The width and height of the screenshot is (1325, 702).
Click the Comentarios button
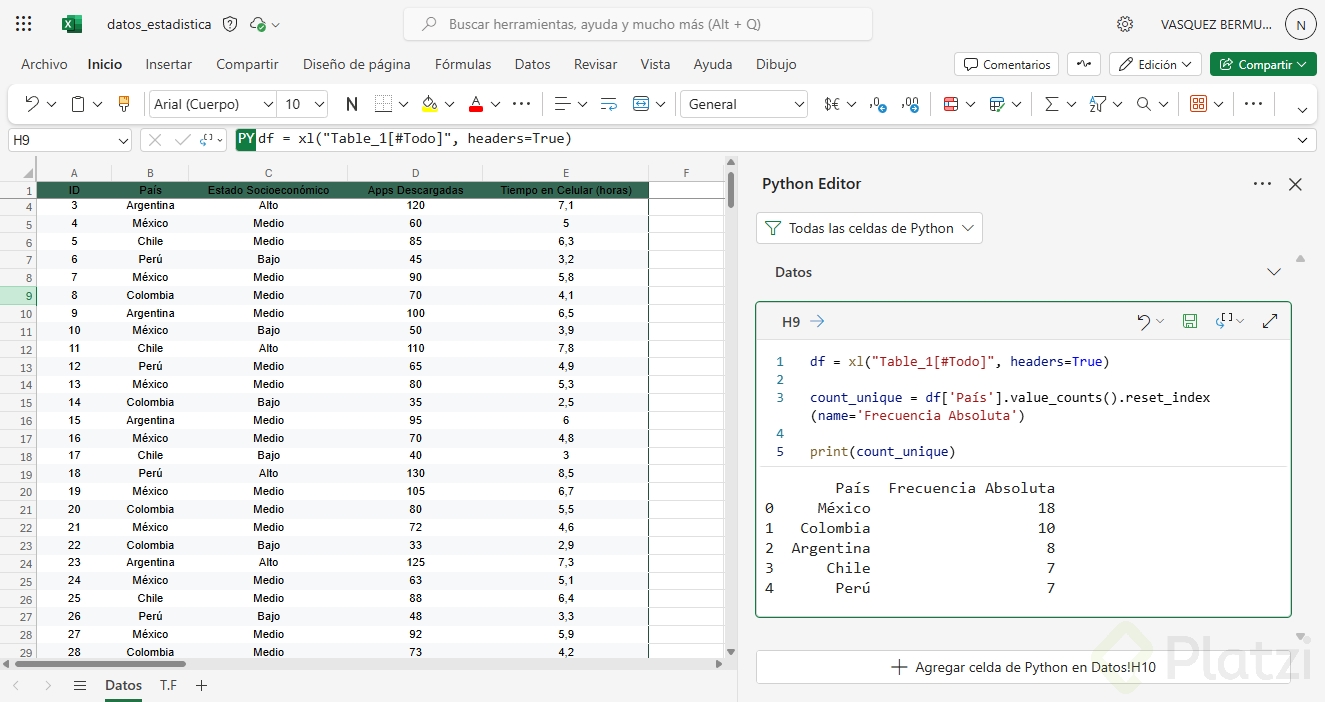click(1006, 64)
